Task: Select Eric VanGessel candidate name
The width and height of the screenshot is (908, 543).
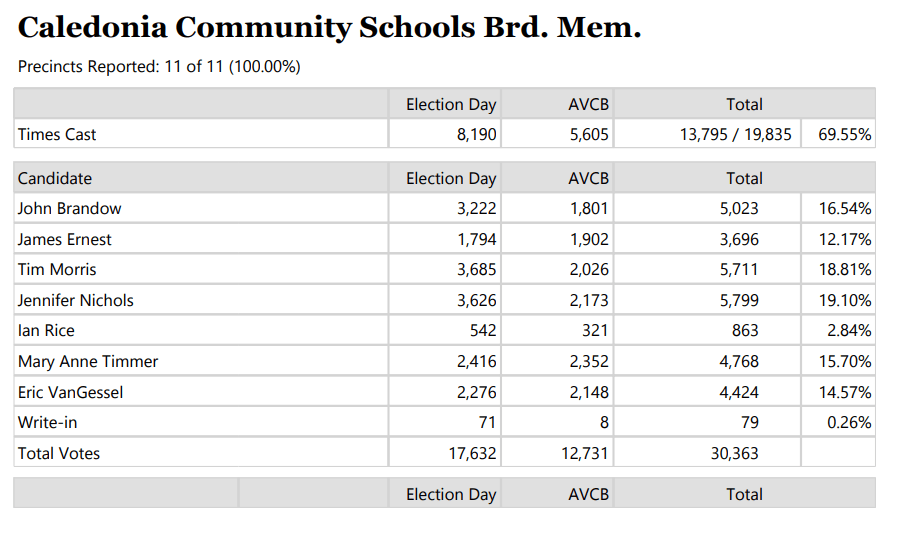Action: 70,392
